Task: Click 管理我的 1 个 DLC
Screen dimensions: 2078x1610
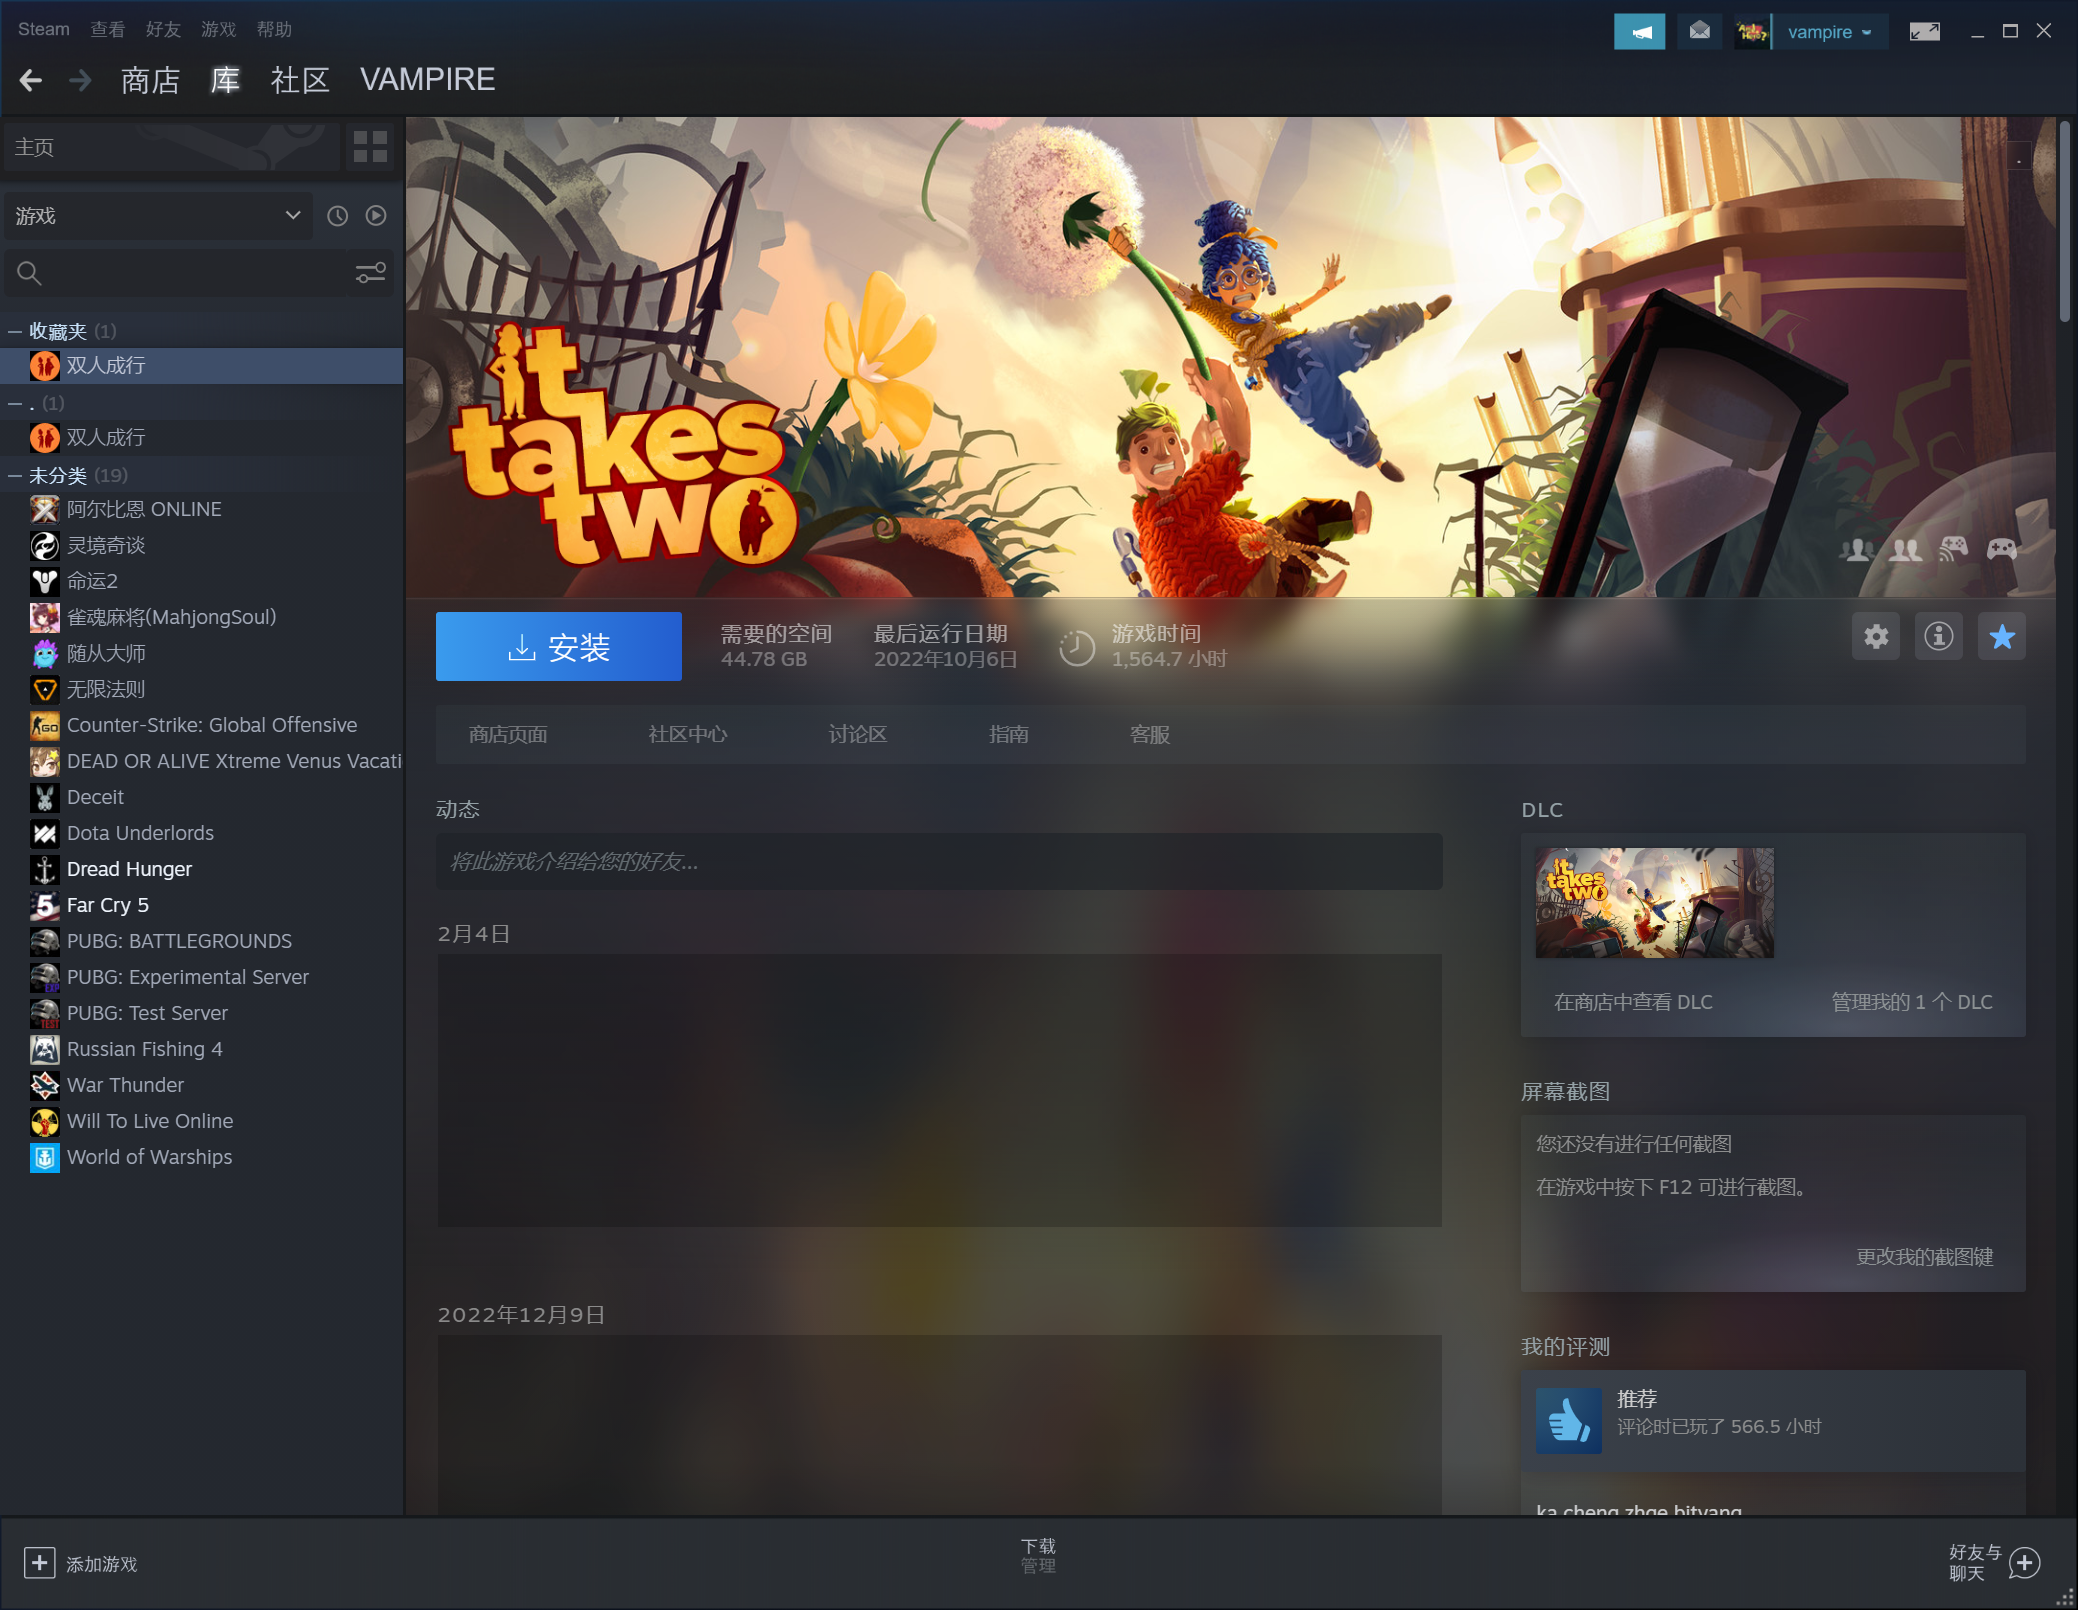Action: pyautogui.click(x=1911, y=1002)
